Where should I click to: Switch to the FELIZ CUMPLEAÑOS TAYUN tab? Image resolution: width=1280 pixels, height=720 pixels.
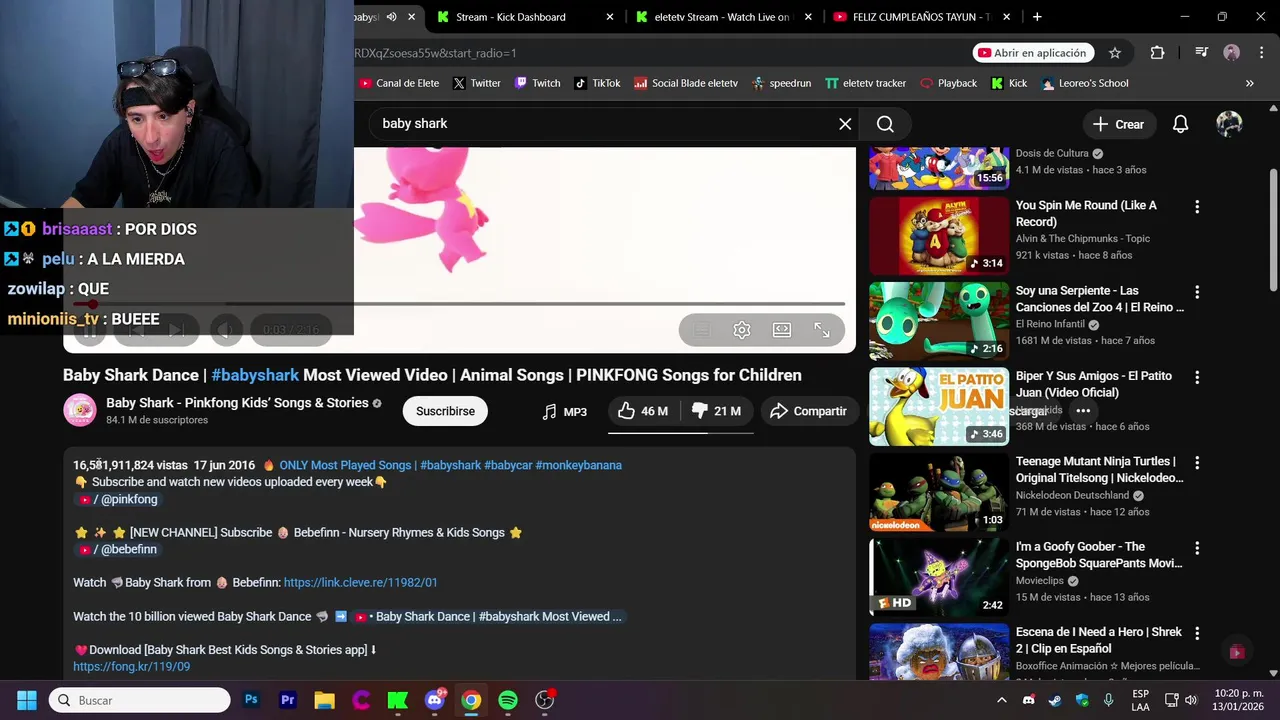pos(920,17)
